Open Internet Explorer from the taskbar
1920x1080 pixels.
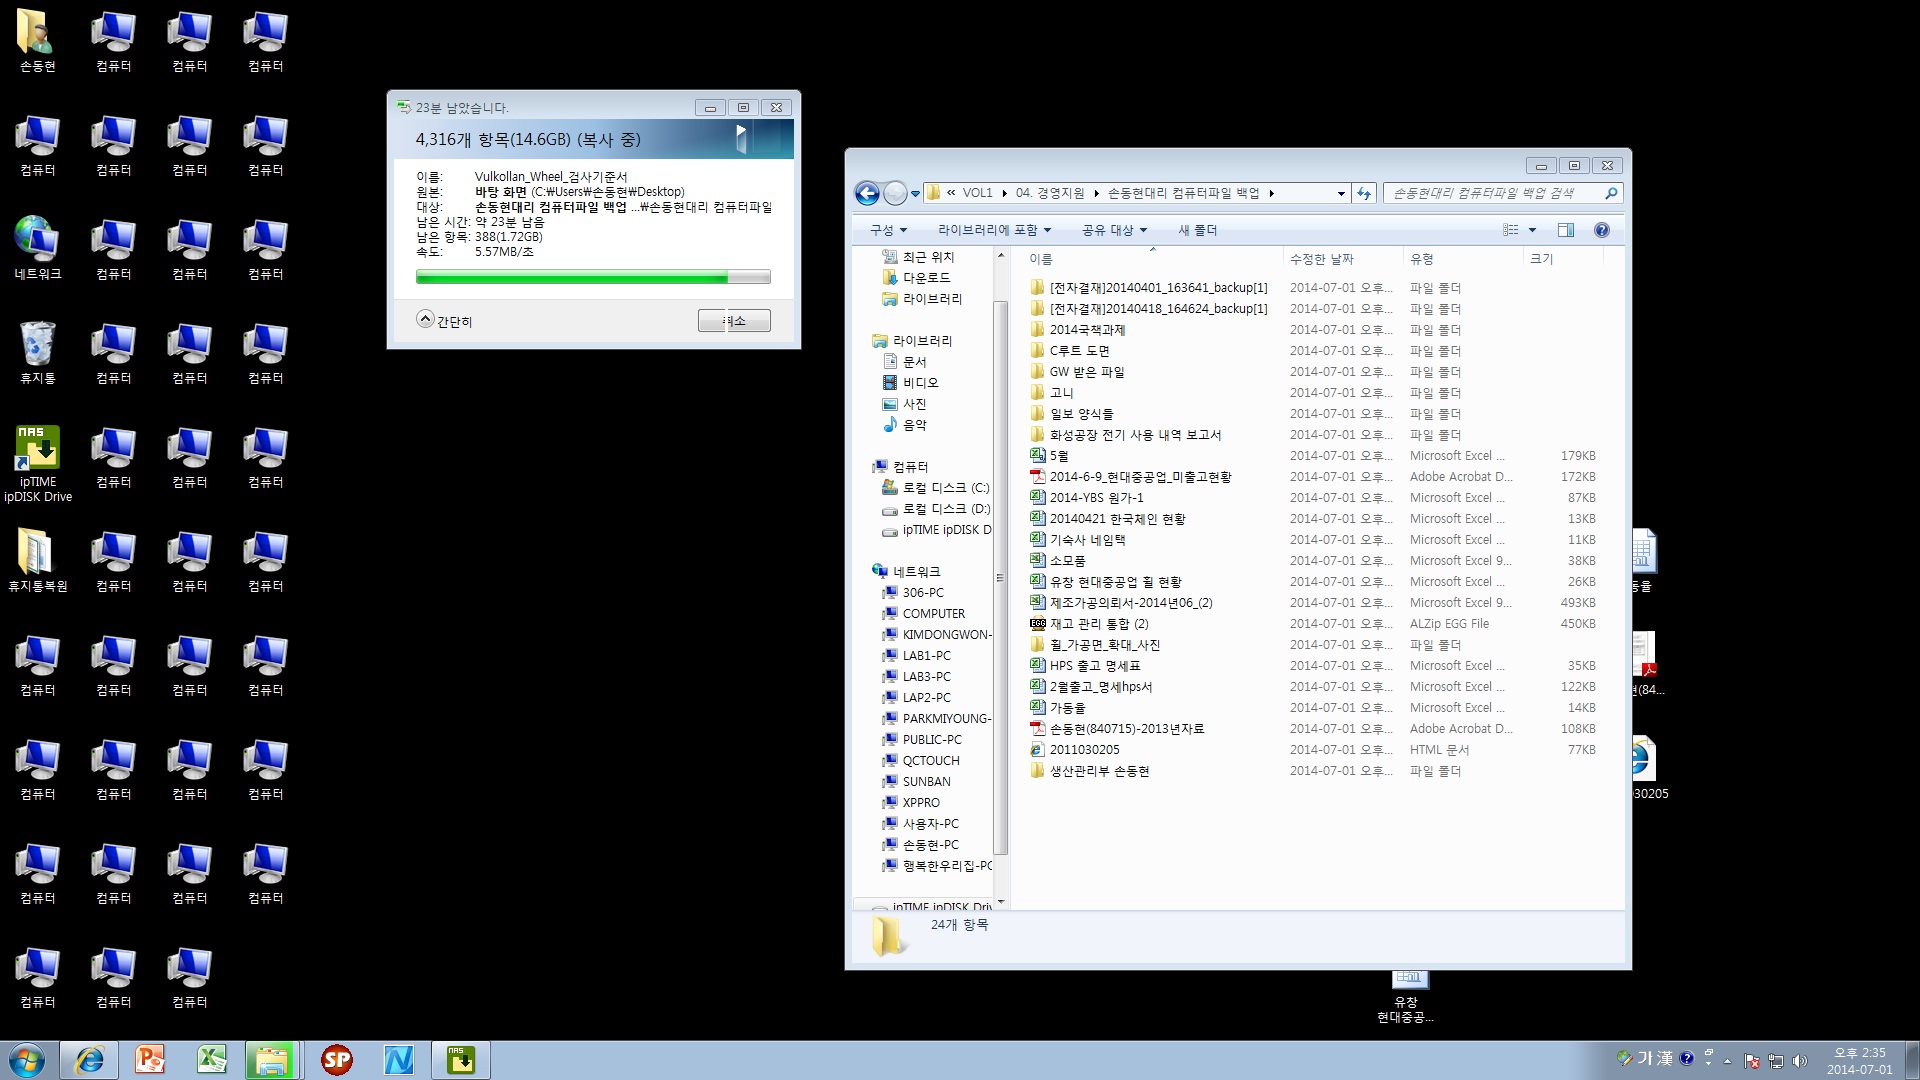89,1060
